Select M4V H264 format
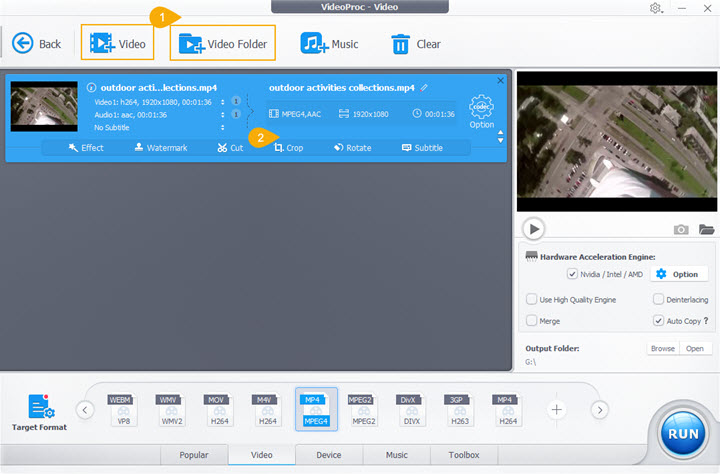 click(x=268, y=409)
